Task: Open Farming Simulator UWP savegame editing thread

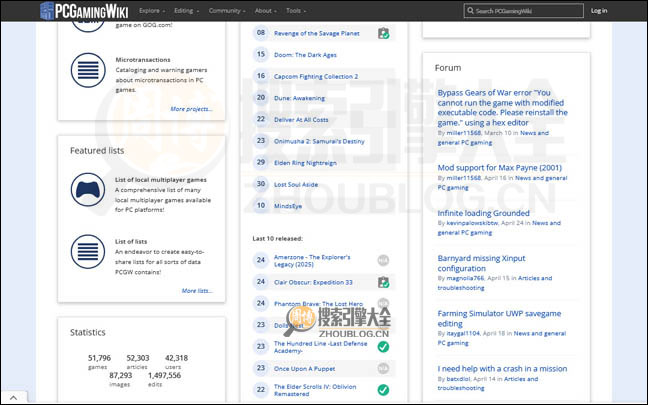Action: (x=499, y=319)
